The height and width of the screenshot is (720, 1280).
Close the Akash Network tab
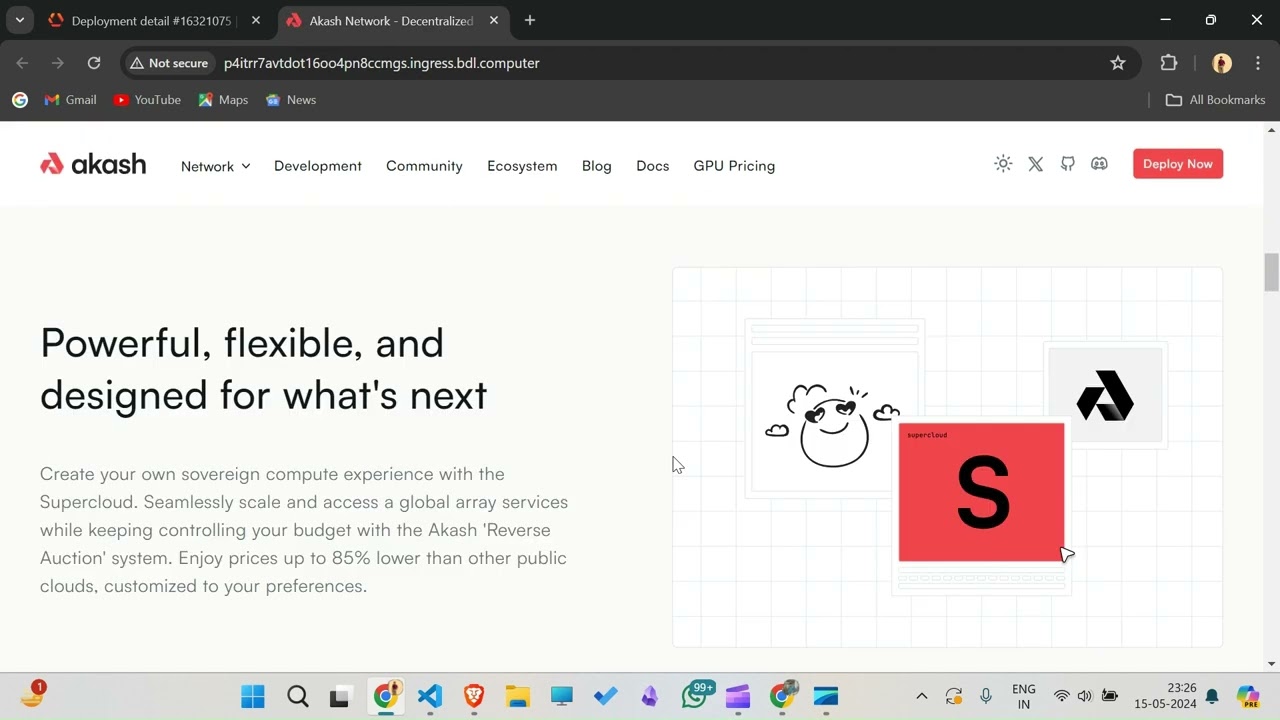click(494, 20)
